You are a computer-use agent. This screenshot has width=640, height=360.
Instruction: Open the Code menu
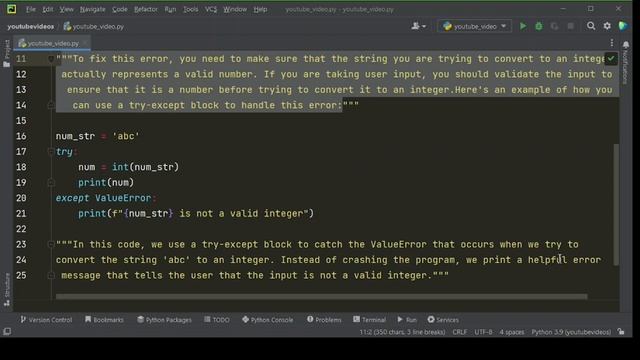pos(120,9)
